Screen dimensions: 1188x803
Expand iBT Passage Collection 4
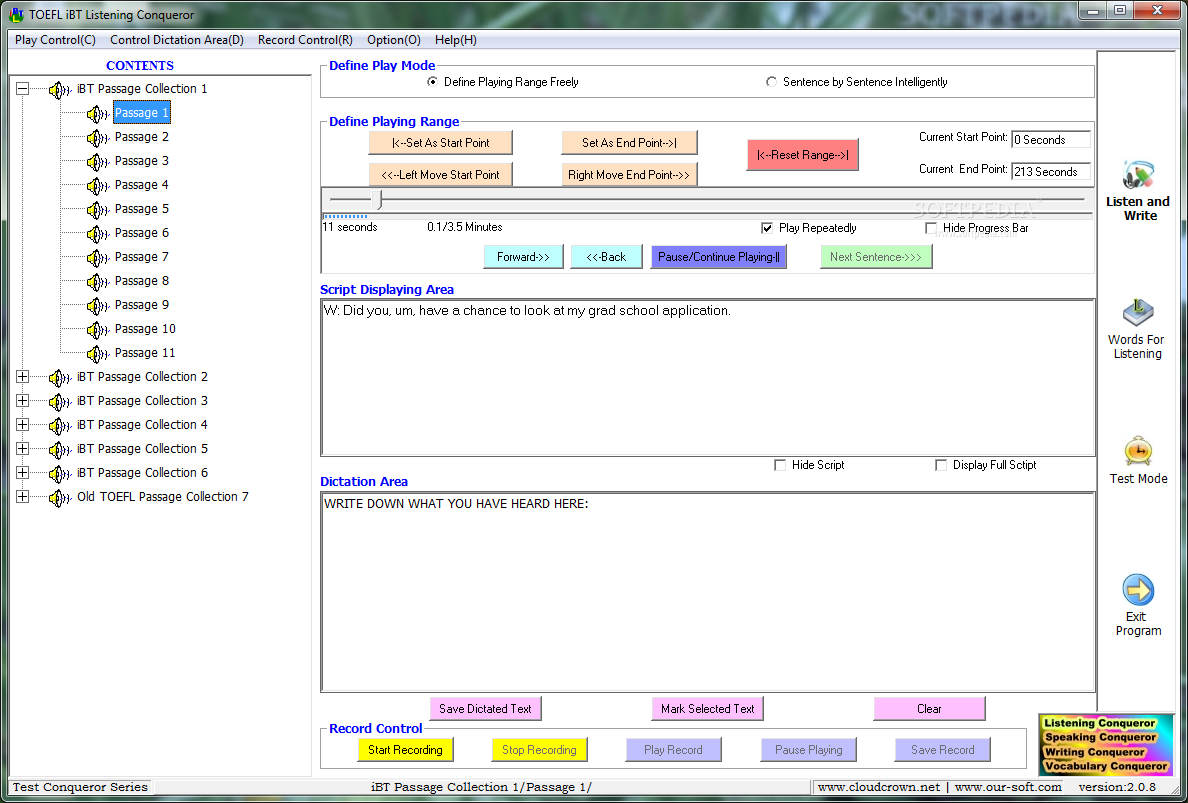point(22,425)
